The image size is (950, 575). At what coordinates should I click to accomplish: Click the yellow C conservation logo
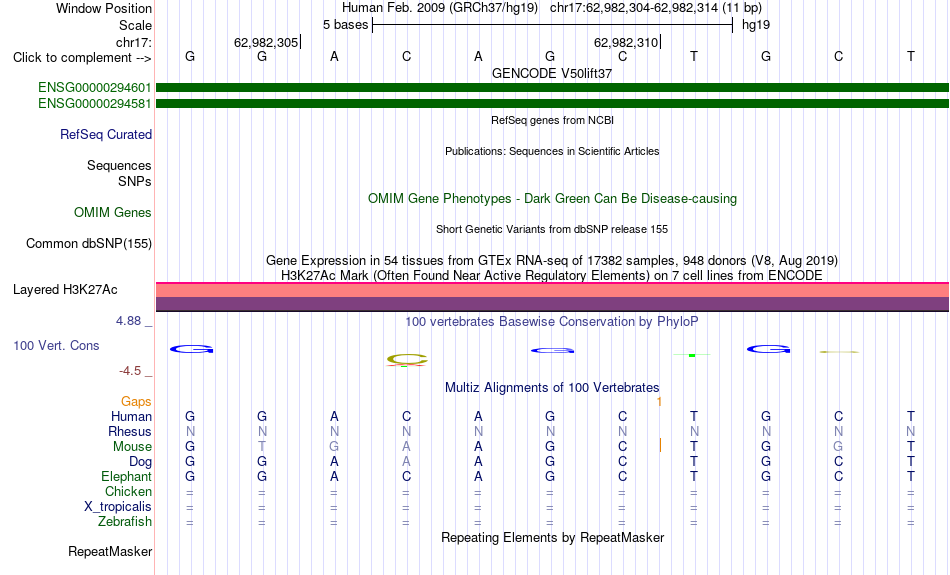point(407,361)
